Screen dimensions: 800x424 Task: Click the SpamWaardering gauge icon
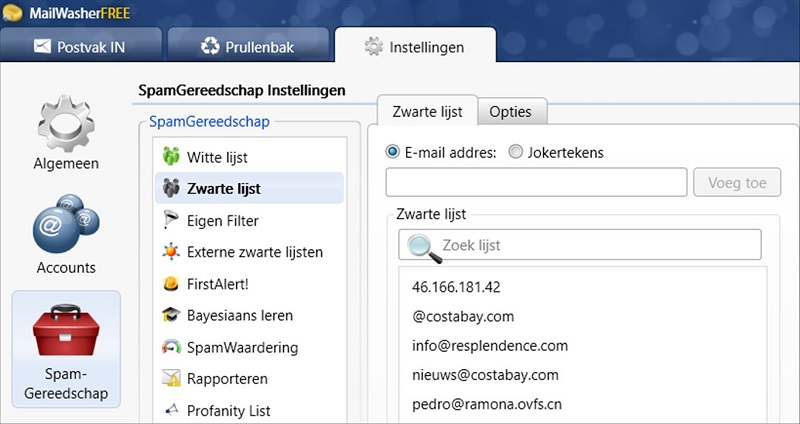[171, 347]
